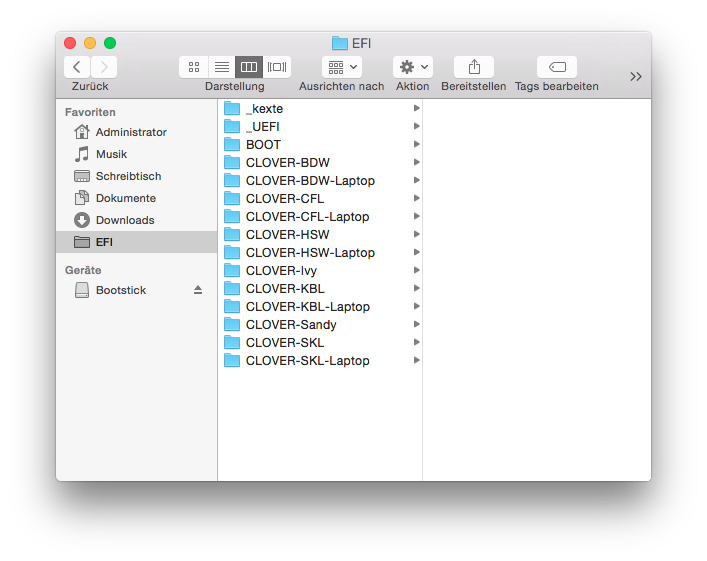
Task: Select the CLOVER-BDW folder icon
Action: (x=232, y=163)
